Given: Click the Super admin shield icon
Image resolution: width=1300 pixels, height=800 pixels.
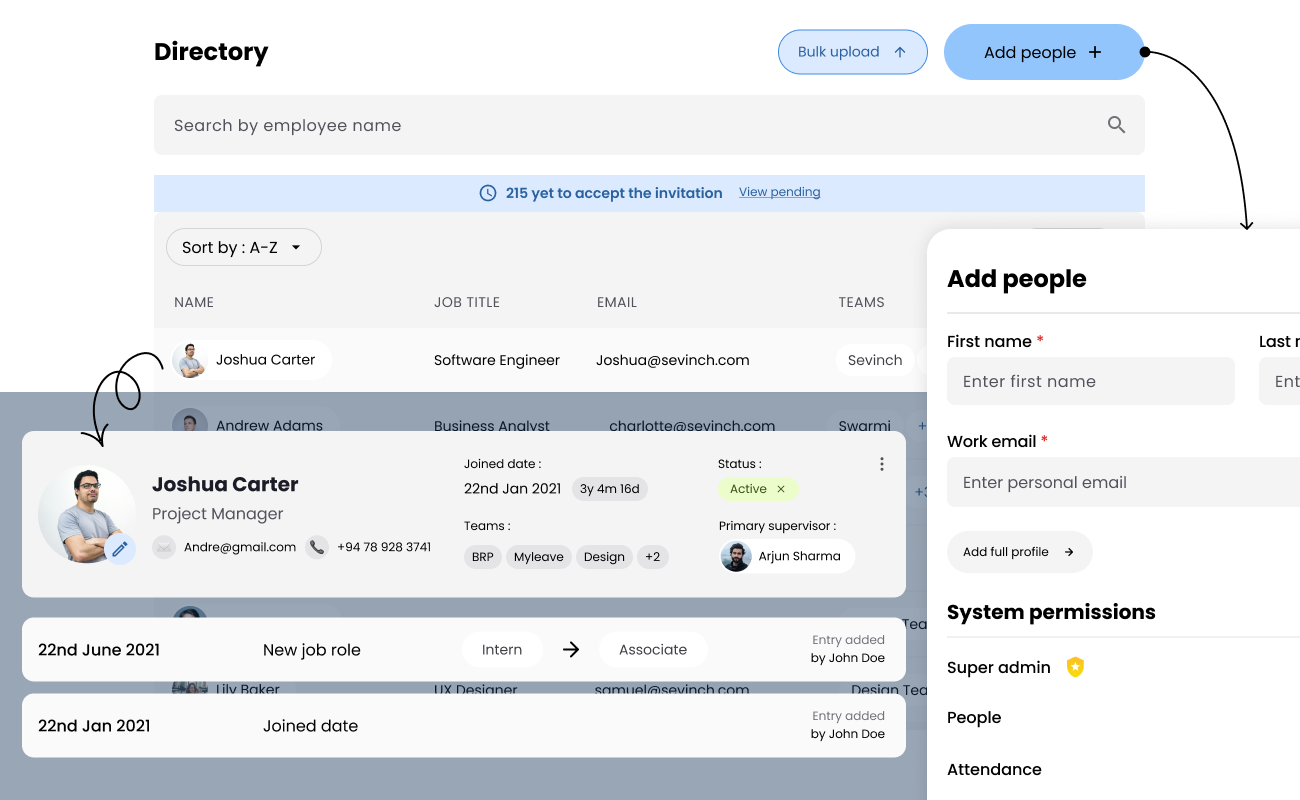Looking at the screenshot, I should pos(1075,667).
